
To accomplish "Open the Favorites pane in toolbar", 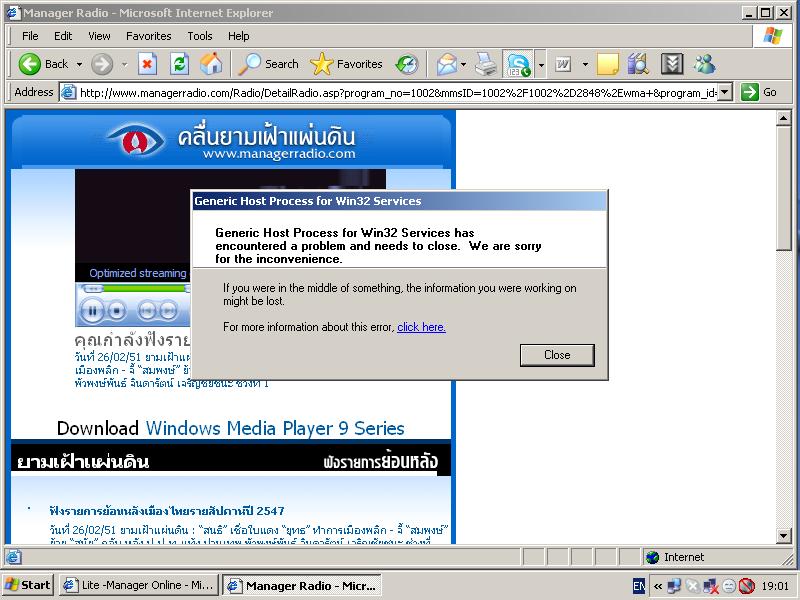I will click(346, 64).
